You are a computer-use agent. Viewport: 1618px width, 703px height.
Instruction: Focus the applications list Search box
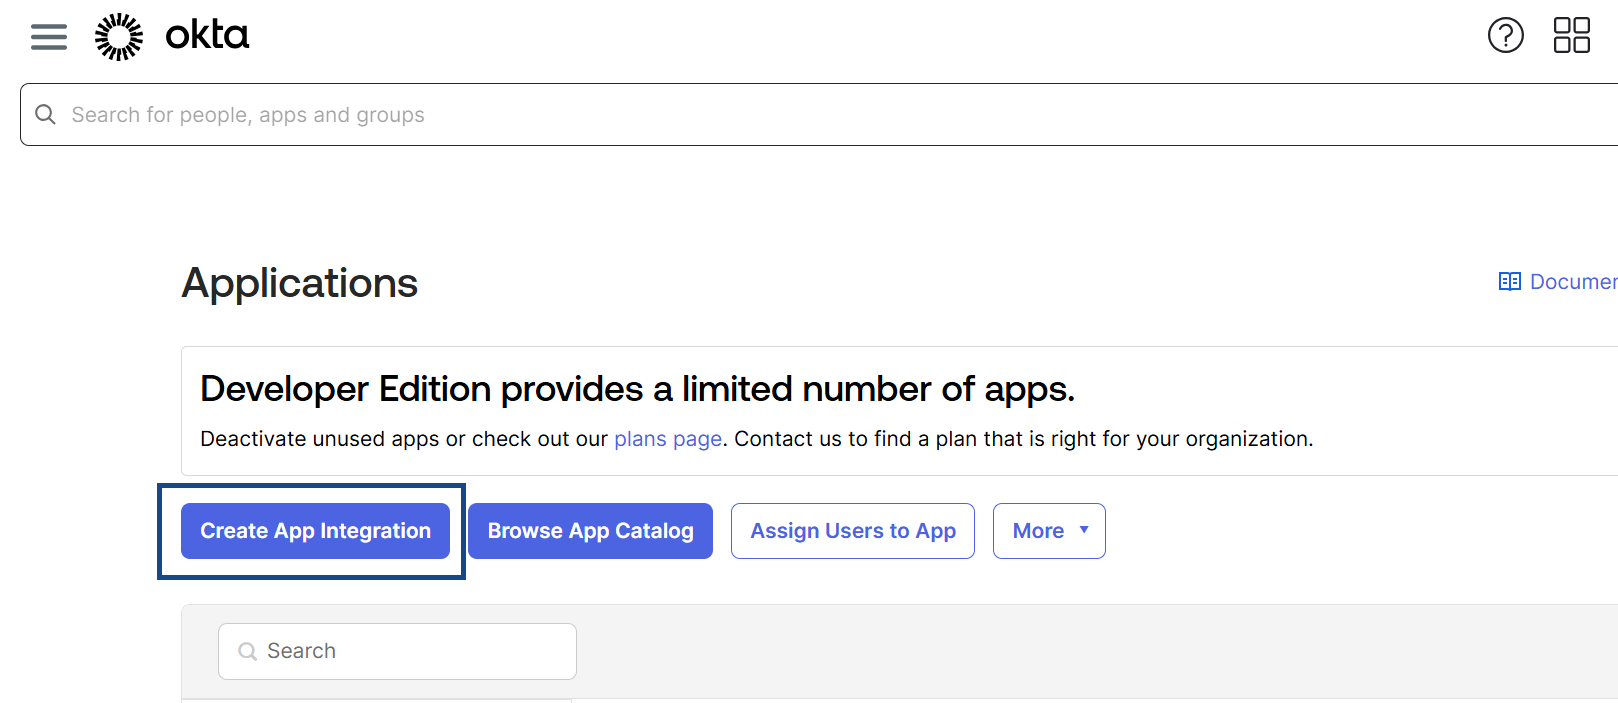click(x=410, y=652)
